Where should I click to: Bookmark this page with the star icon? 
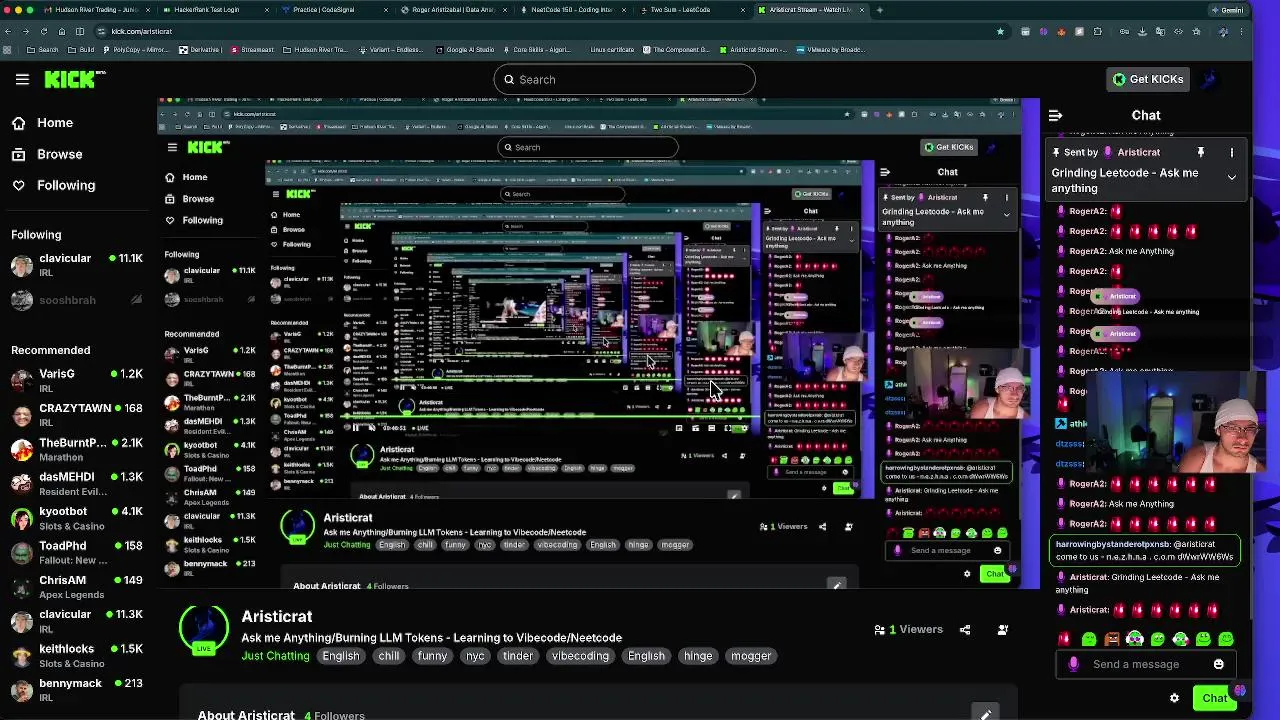pos(1000,31)
